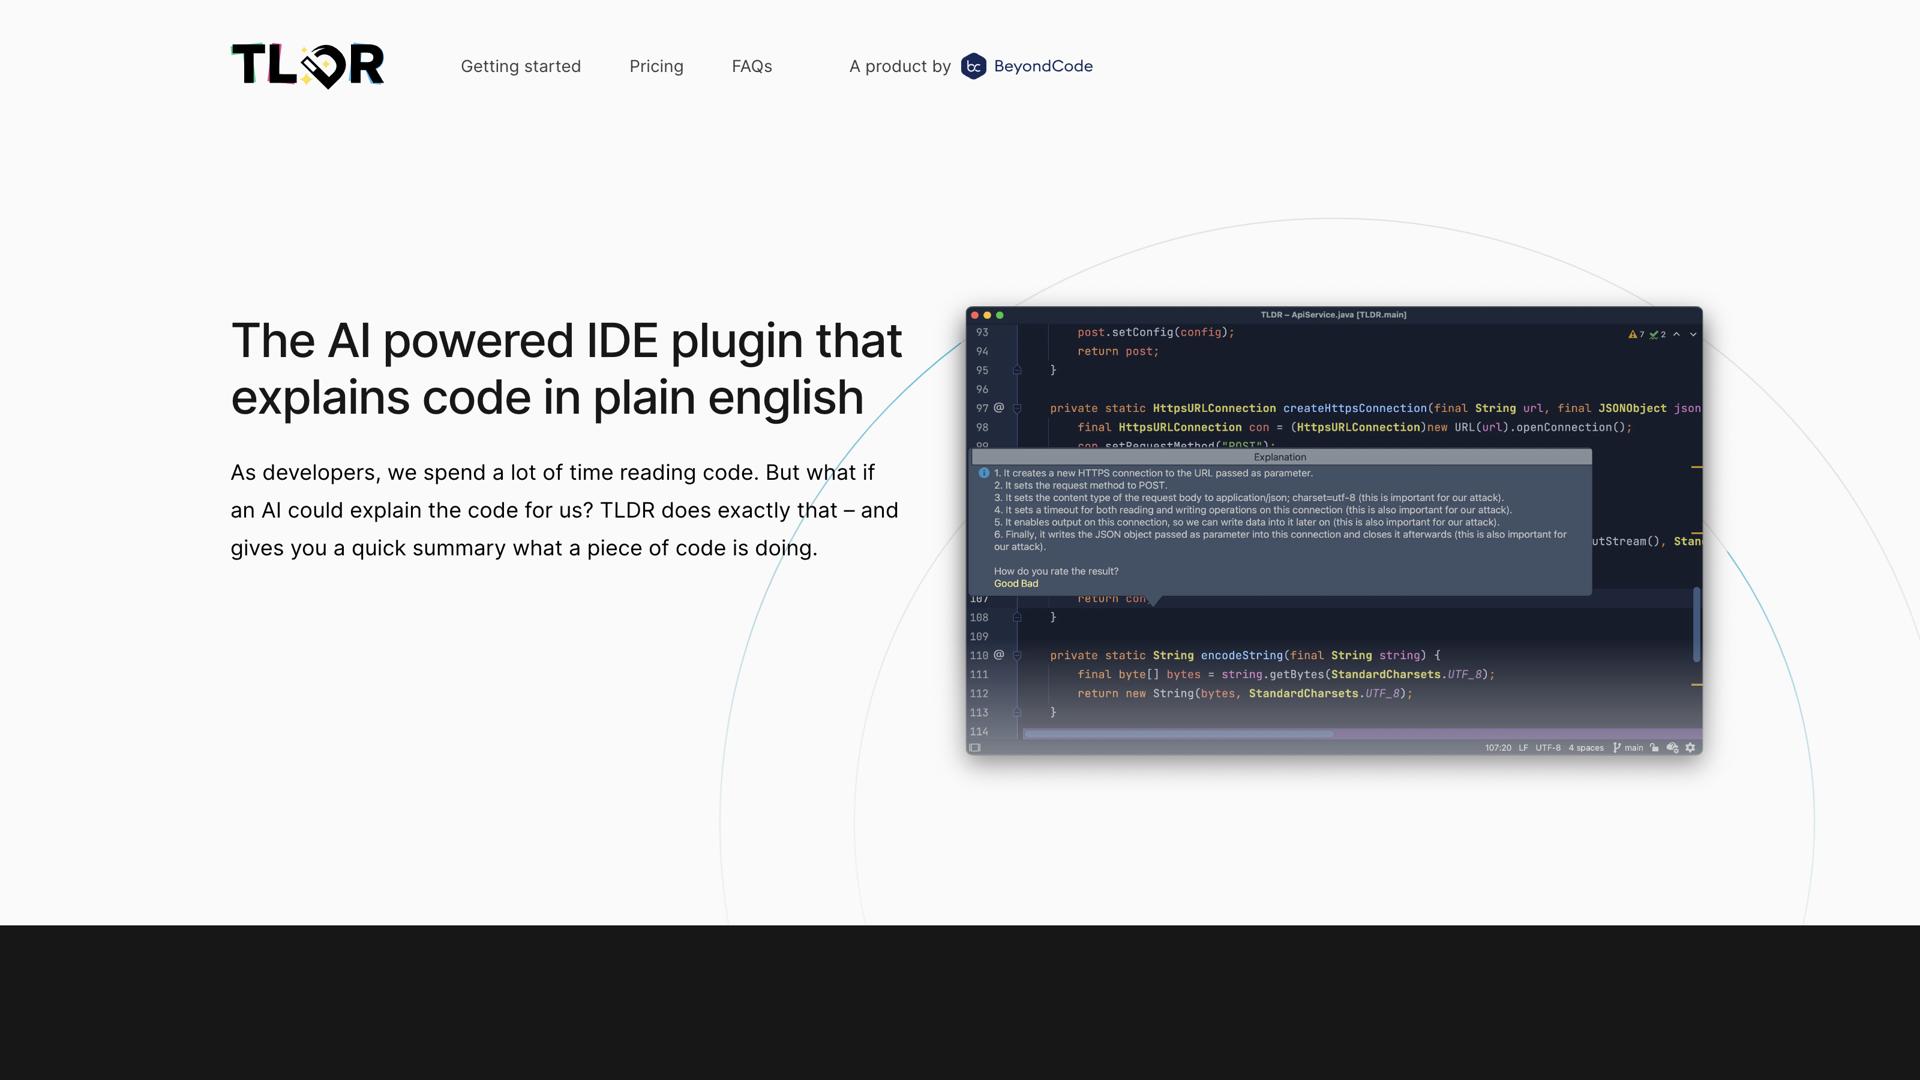This screenshot has width=1920, height=1080.
Task: Click the next-problem down chevron
Action: point(1692,334)
